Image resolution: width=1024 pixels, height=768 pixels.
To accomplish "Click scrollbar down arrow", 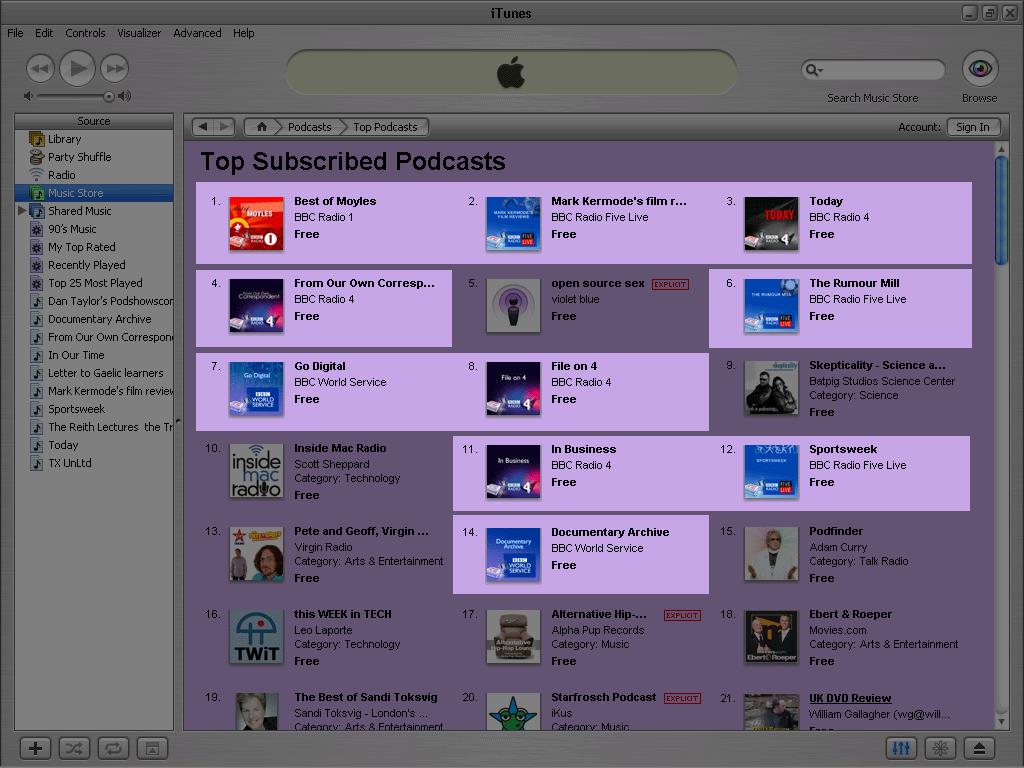I will [x=1001, y=722].
